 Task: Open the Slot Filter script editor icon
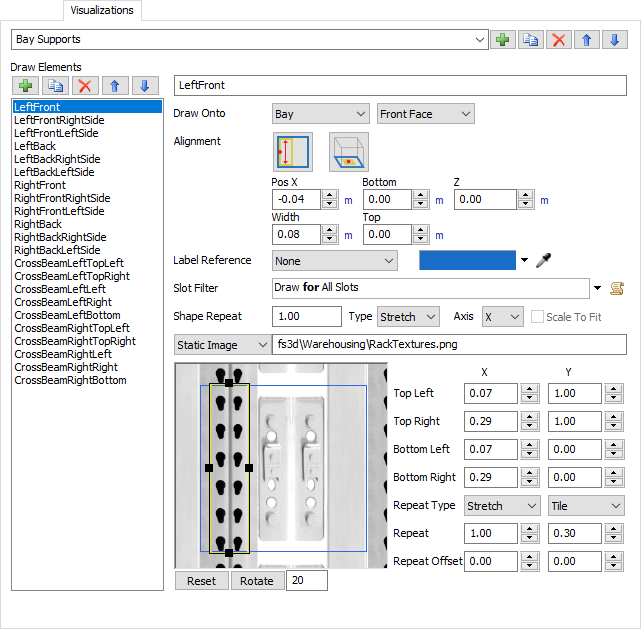616,289
